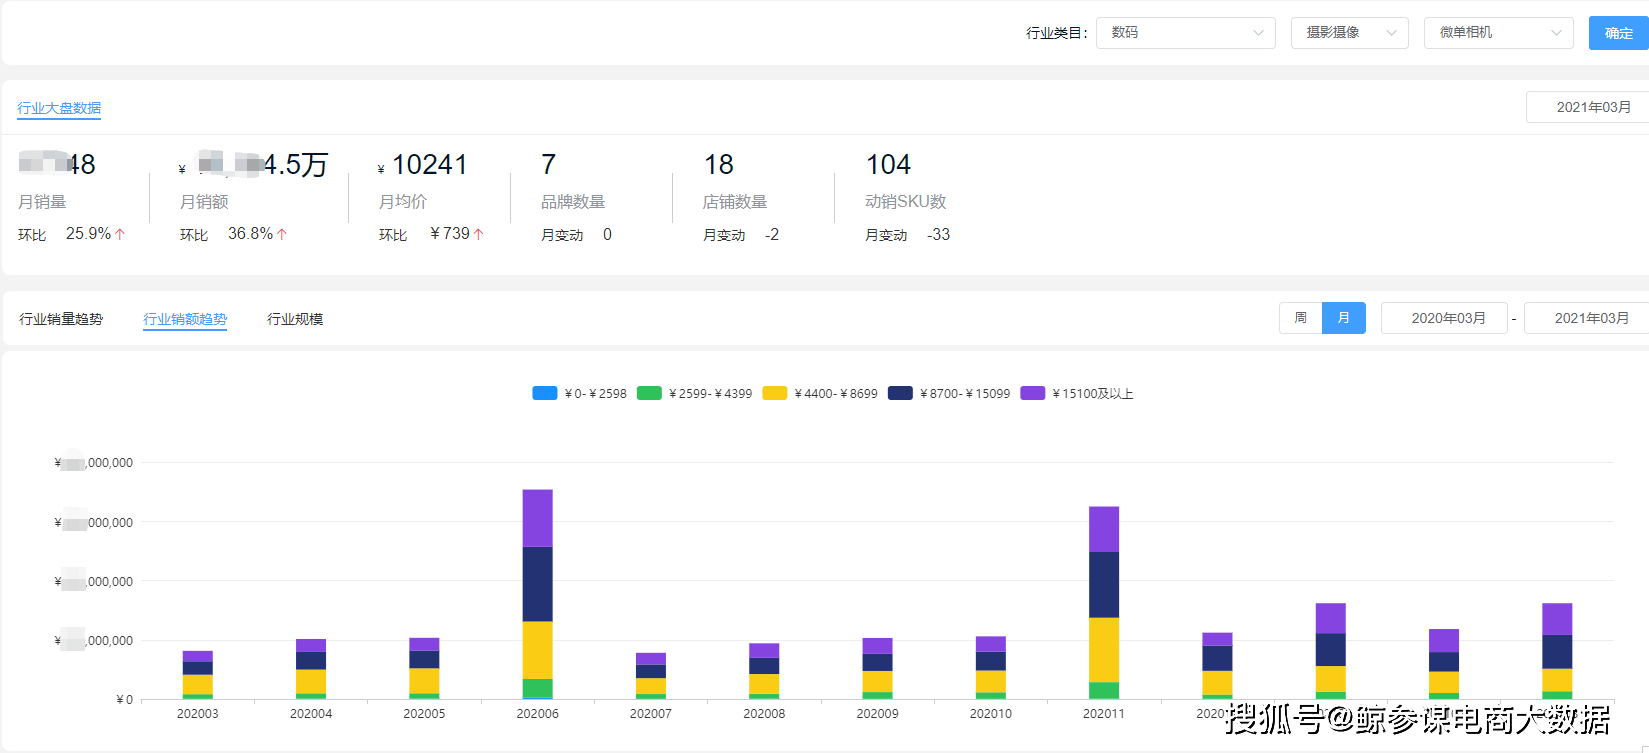1649x753 pixels.
Task: Select the 行业销额趋势 tab
Action: pyautogui.click(x=185, y=319)
